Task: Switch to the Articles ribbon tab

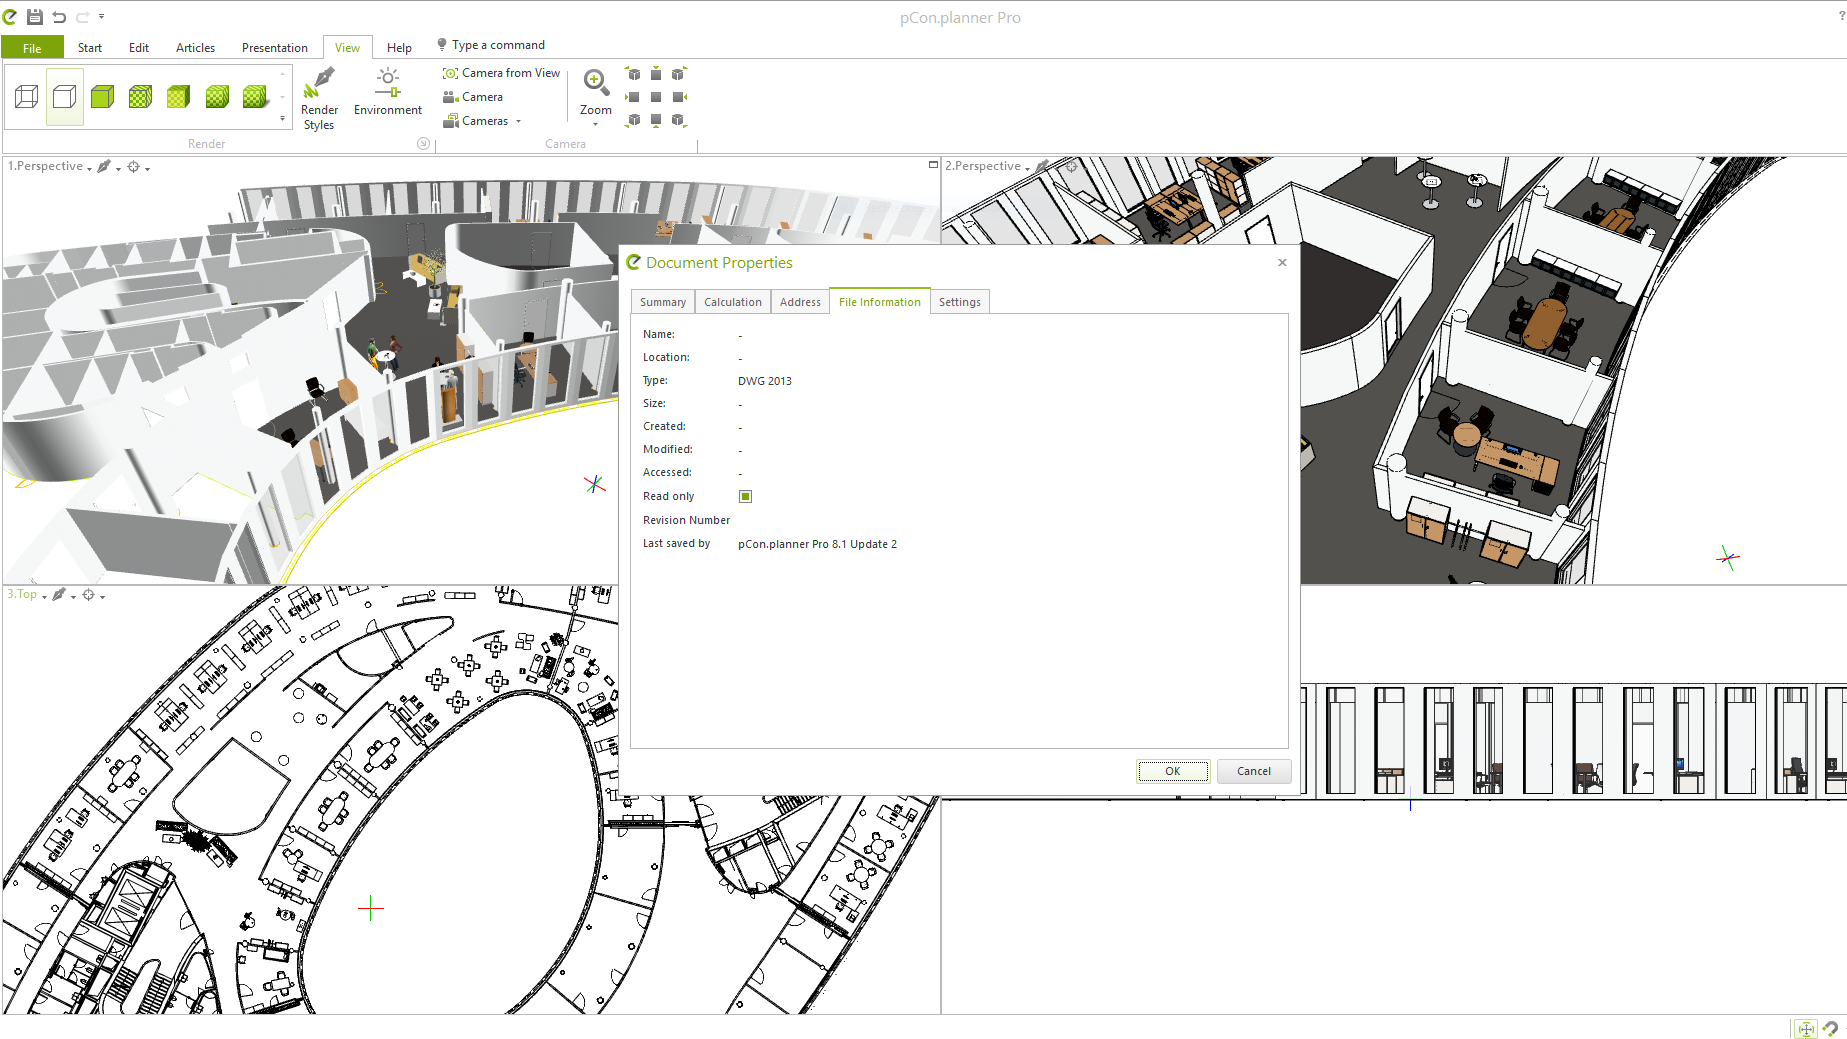Action: tap(195, 47)
